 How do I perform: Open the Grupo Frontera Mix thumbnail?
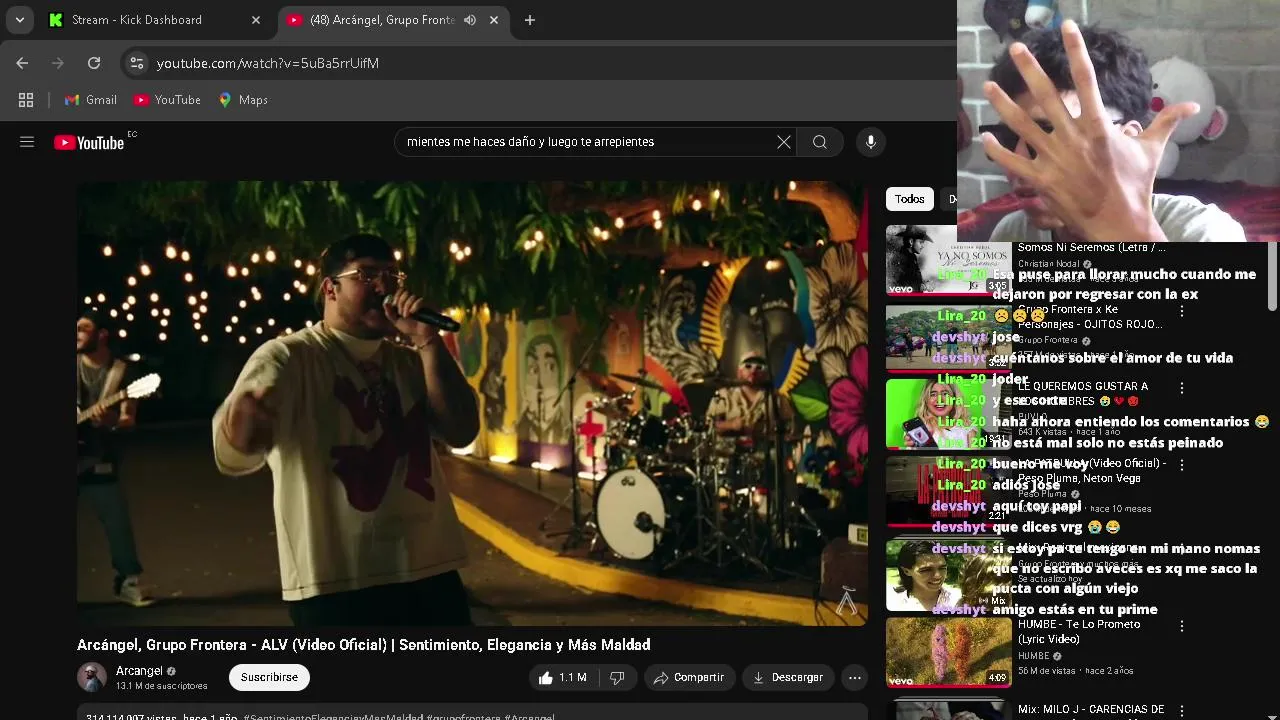(948, 575)
